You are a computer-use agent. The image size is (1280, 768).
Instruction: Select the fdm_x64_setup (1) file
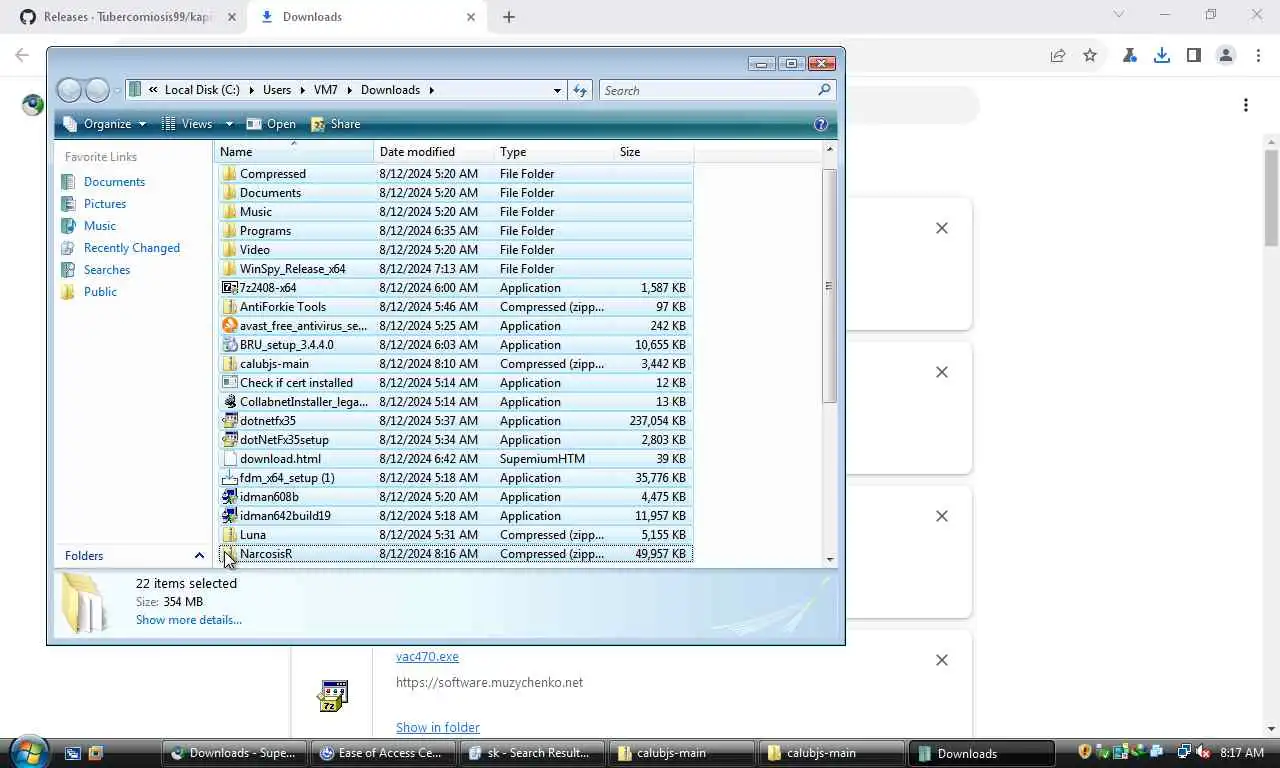(455, 478)
